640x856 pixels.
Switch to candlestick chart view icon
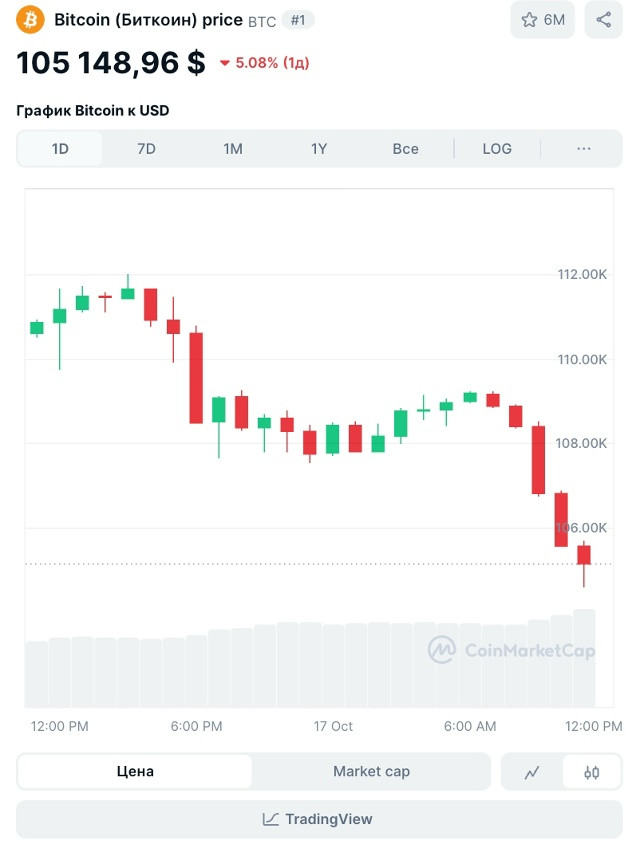tap(591, 772)
